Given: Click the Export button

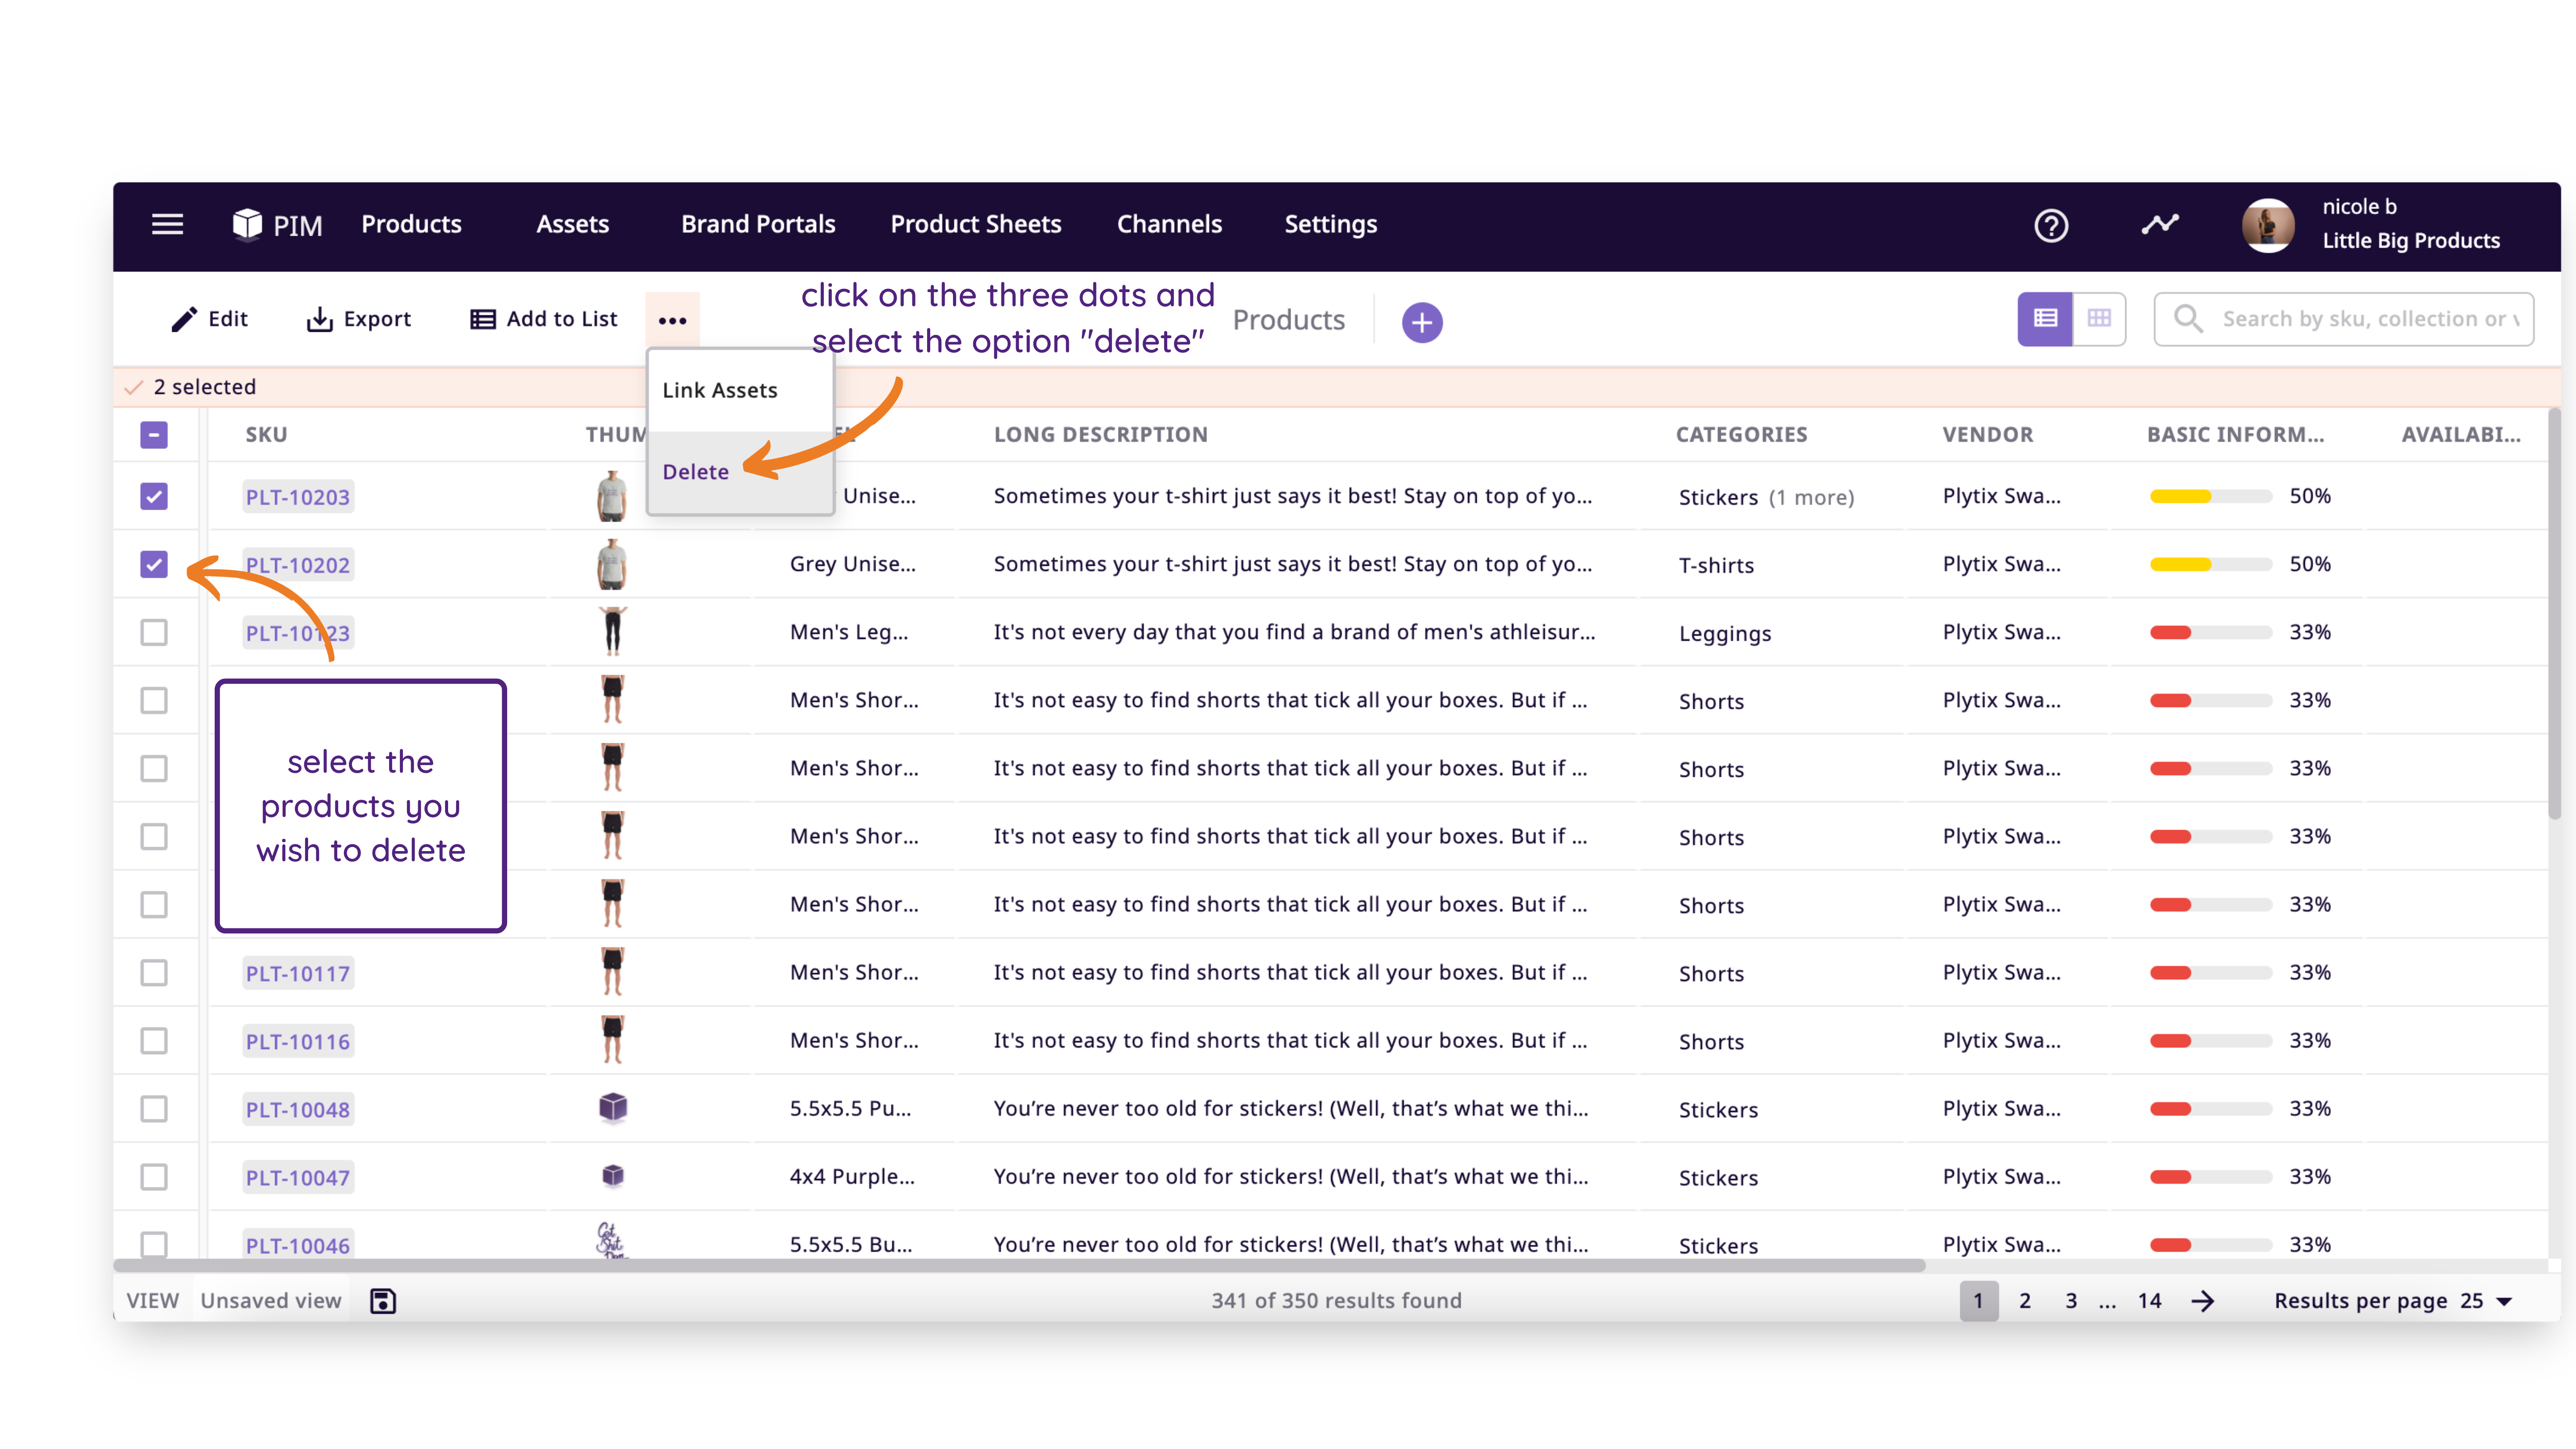Looking at the screenshot, I should pyautogui.click(x=359, y=319).
